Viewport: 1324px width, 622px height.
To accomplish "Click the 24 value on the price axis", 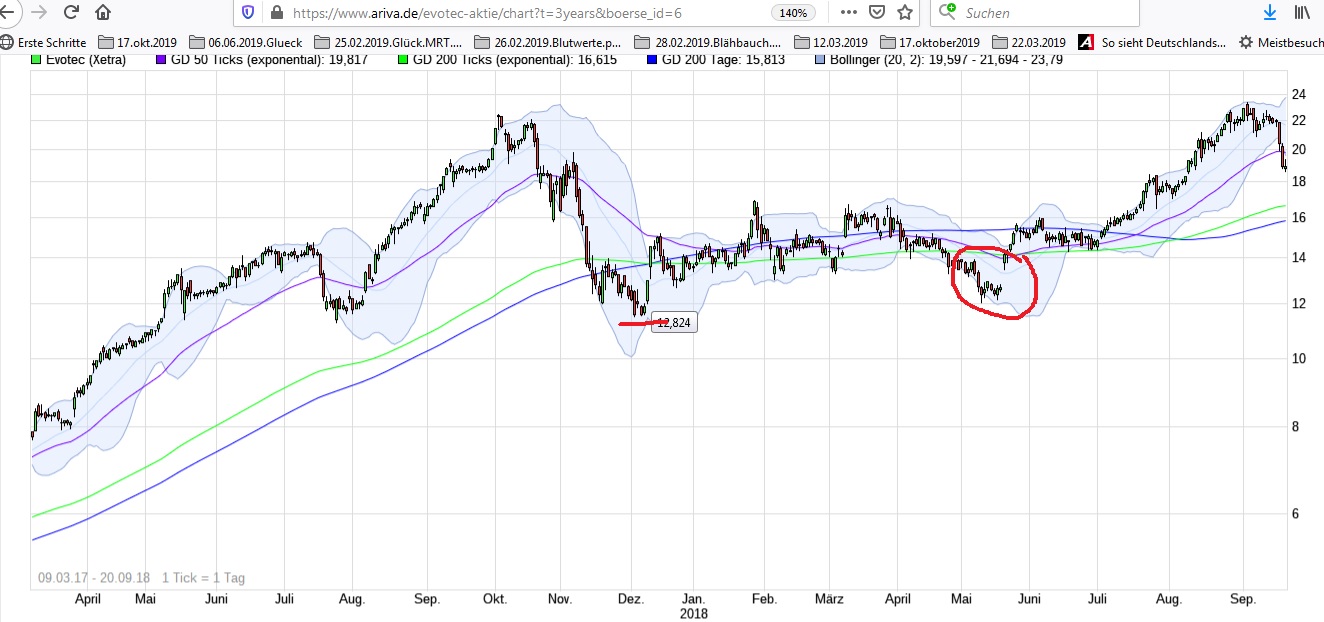I will [x=1299, y=95].
